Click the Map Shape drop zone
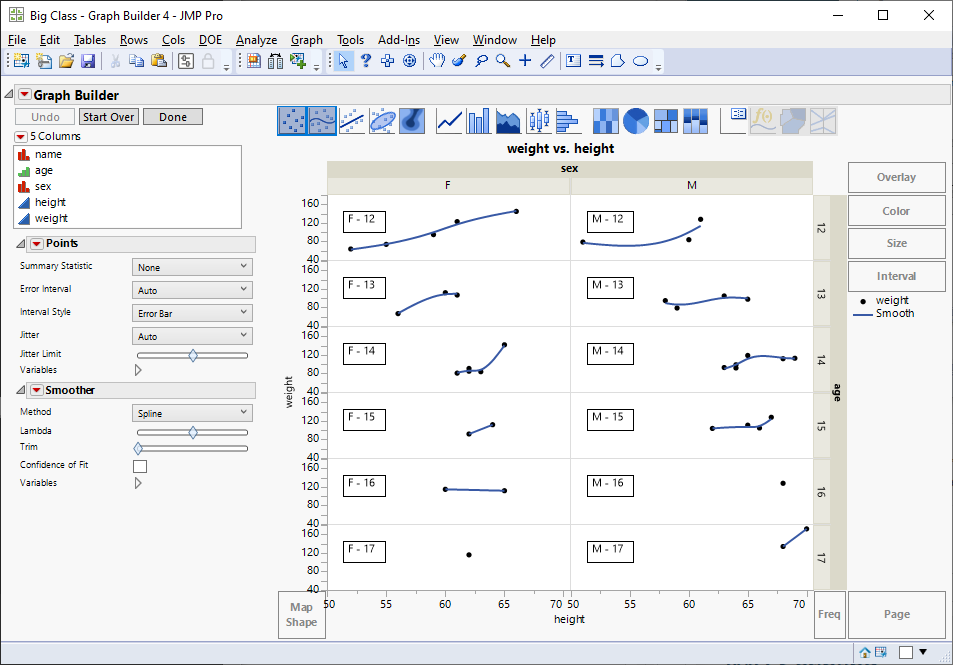 [x=301, y=615]
